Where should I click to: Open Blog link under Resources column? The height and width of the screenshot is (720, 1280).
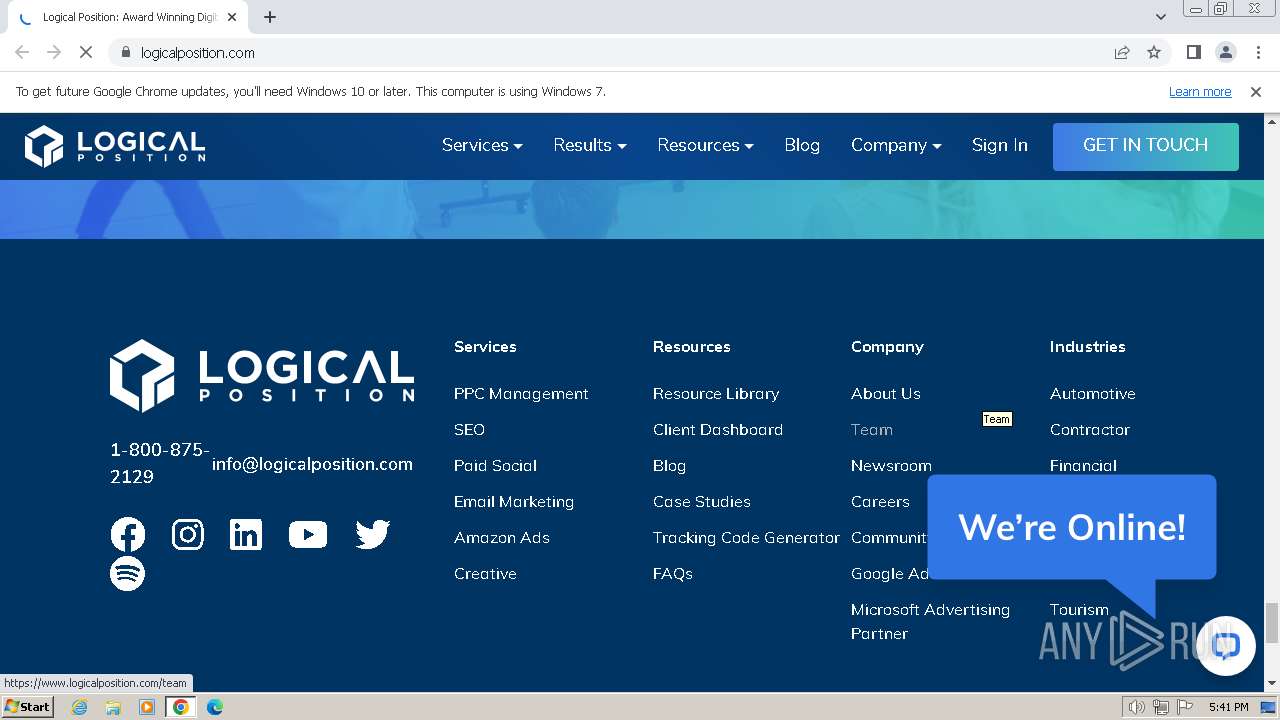pos(669,466)
